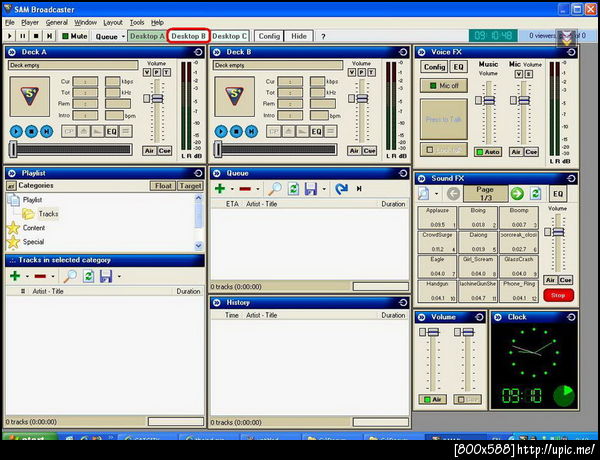Stop Deck A with its blue stop icon

(31, 132)
